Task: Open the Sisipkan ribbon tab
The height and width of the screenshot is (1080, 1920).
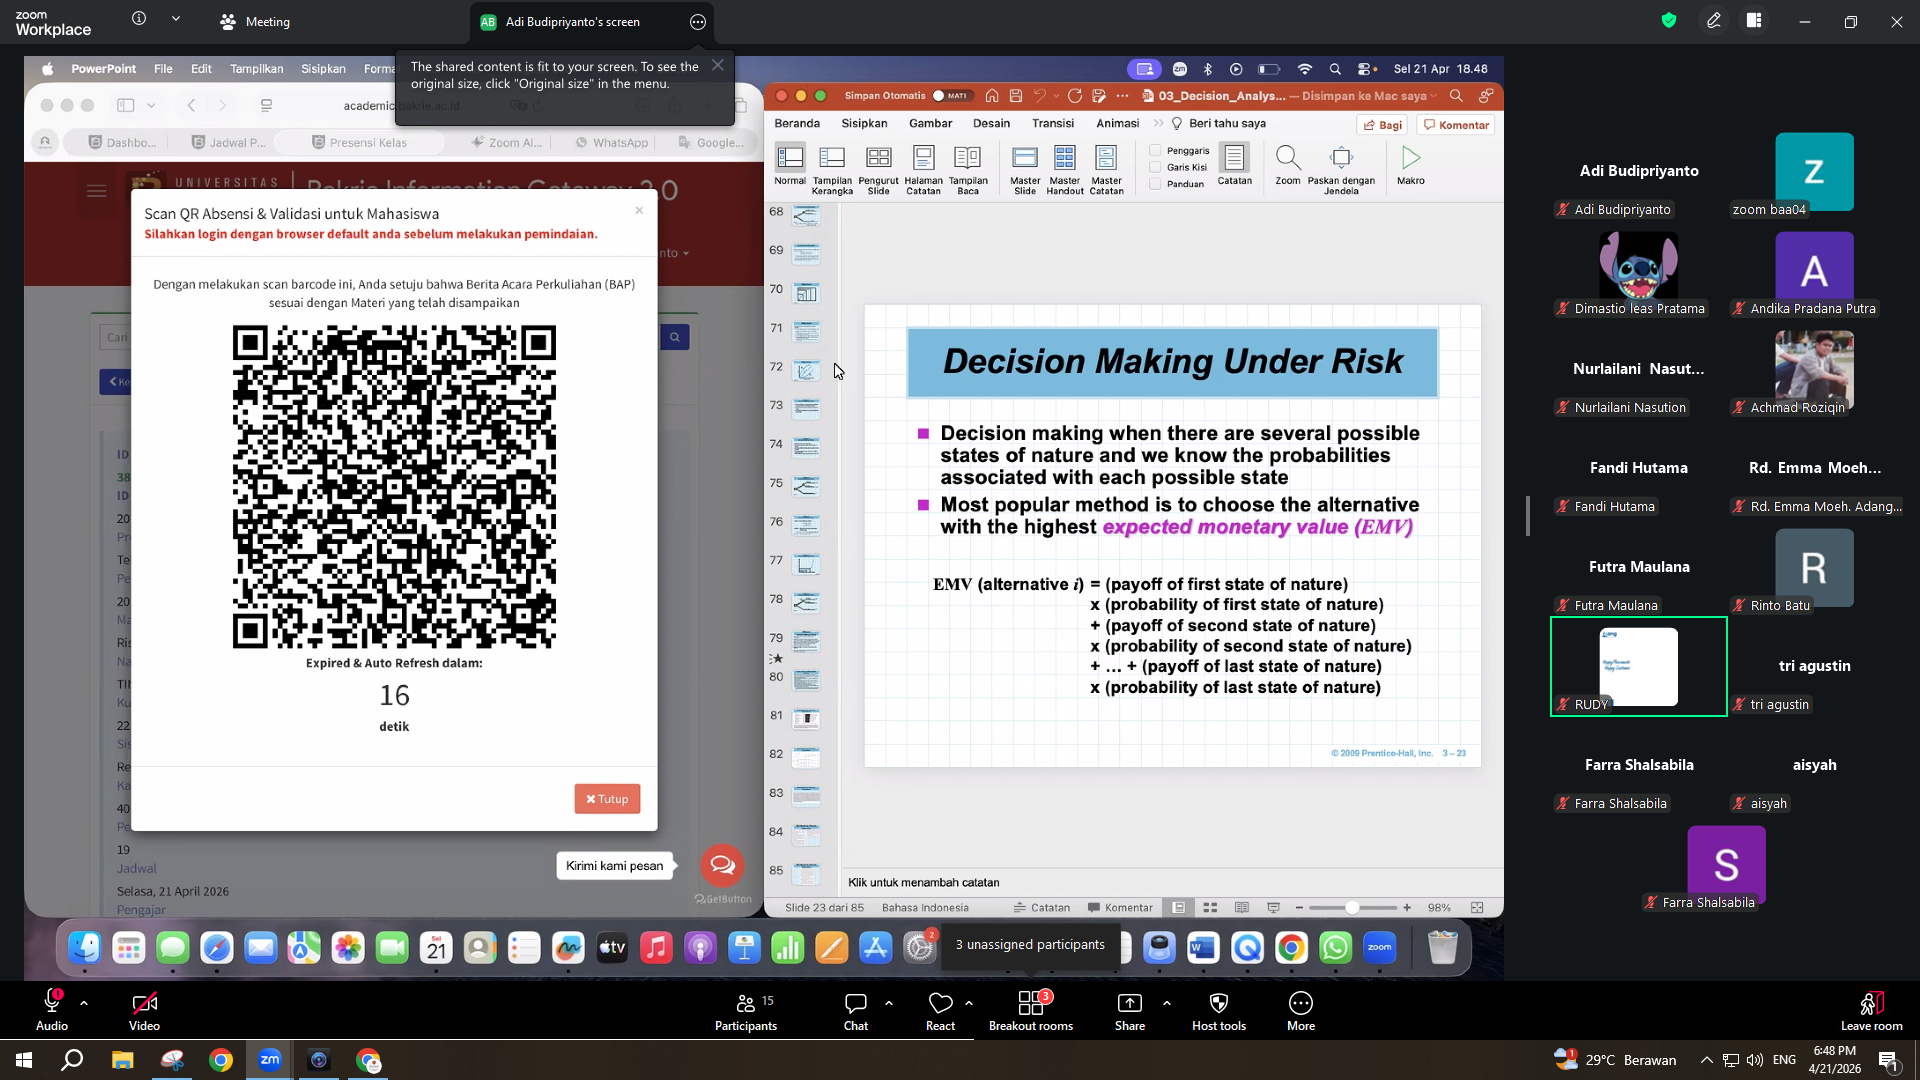Action: [x=864, y=123]
